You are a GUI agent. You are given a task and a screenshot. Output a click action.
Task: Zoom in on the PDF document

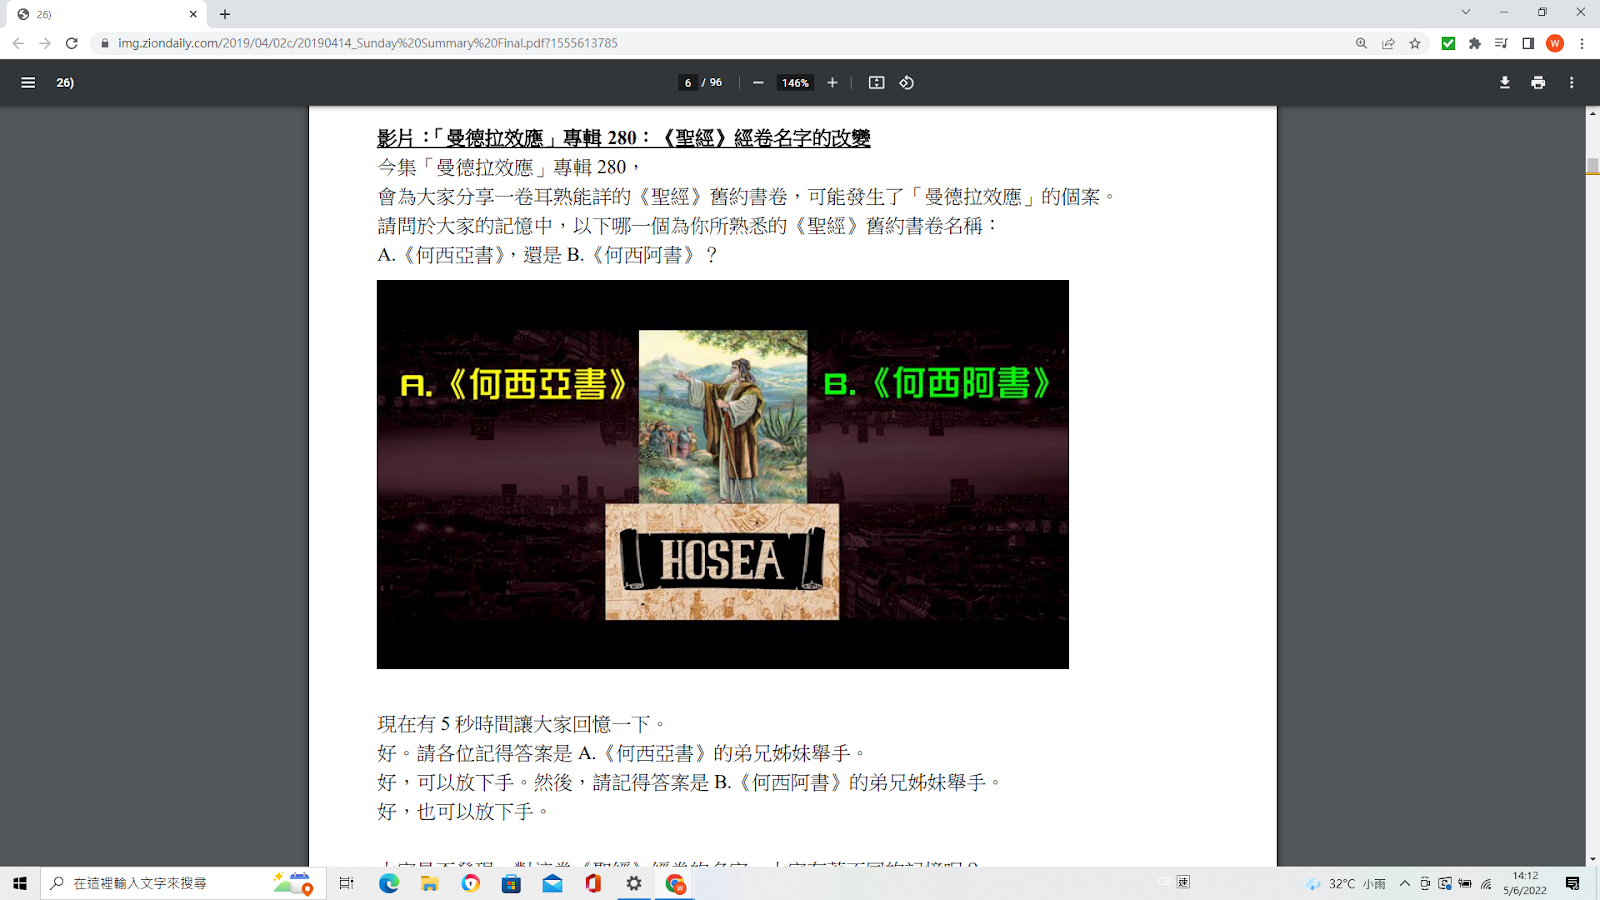pyautogui.click(x=832, y=83)
